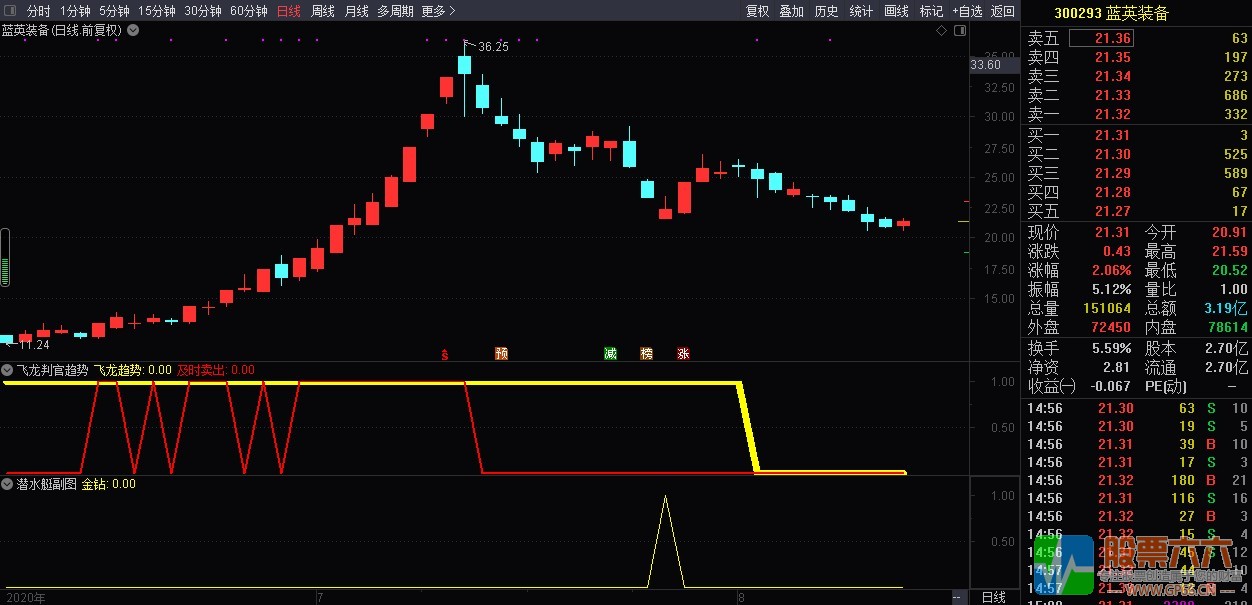This screenshot has height=605, width=1252.
Task: Click the green '减' event marker
Action: point(610,353)
